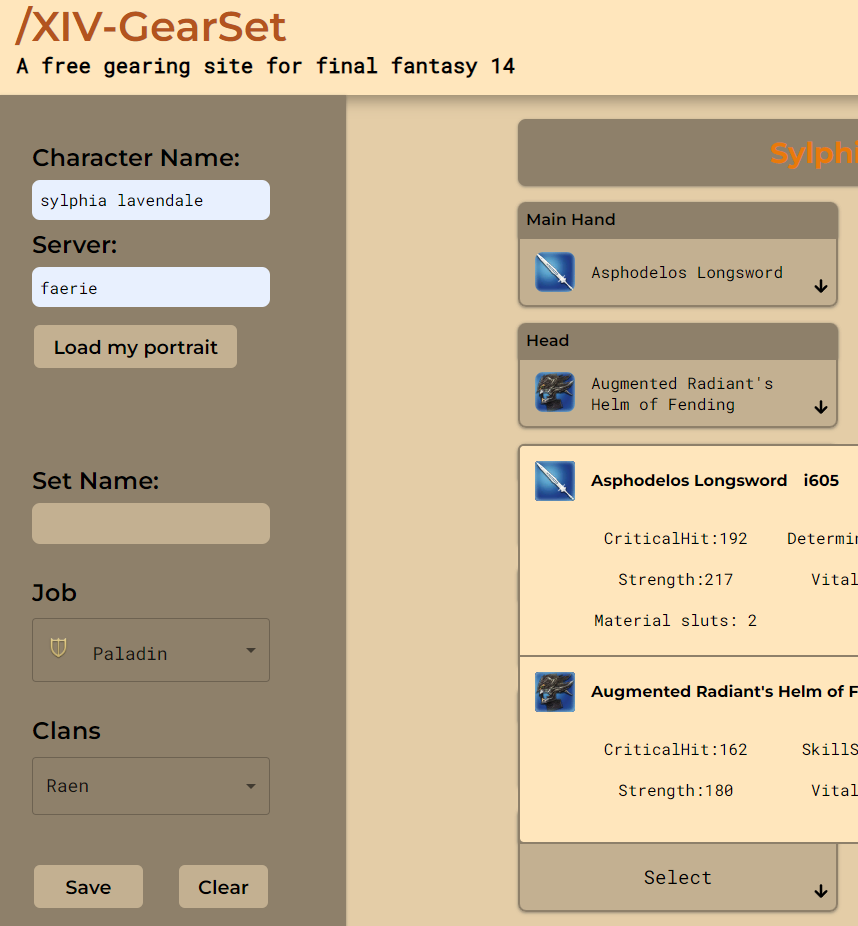Save the gear set
Image resolution: width=858 pixels, height=926 pixels.
click(88, 886)
